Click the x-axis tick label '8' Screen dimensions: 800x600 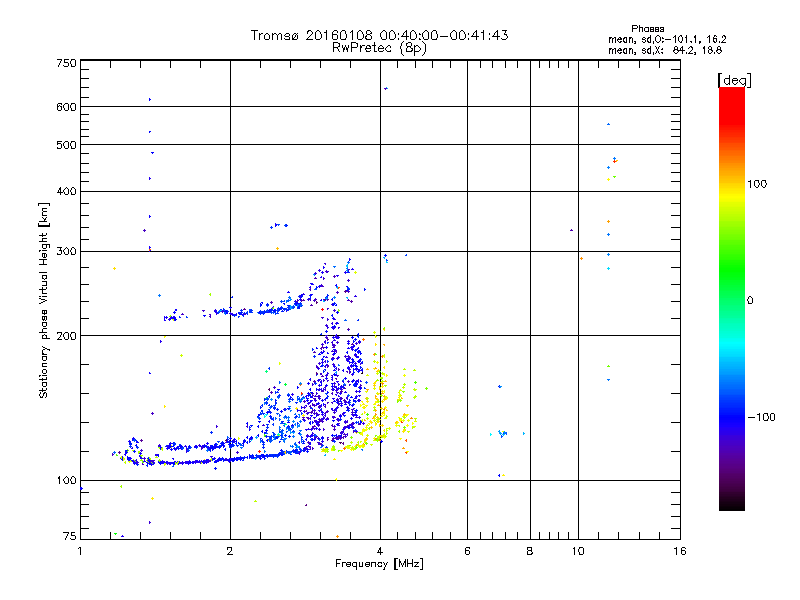point(530,551)
